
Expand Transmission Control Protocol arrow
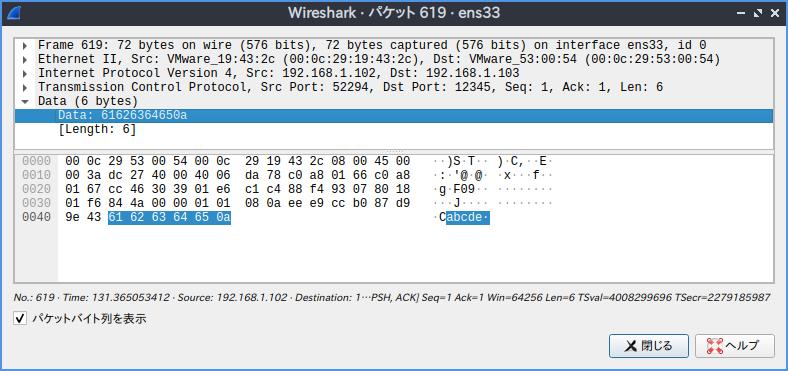pyautogui.click(x=25, y=88)
